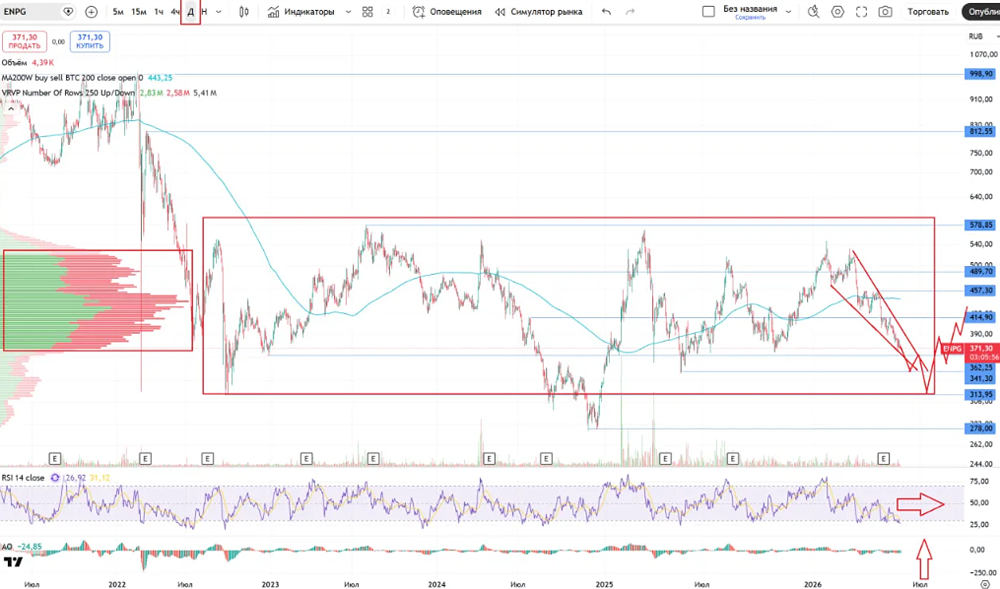Open the Индикаторы indicators dialog
Screen dimensions: 1000x589
tap(300, 11)
